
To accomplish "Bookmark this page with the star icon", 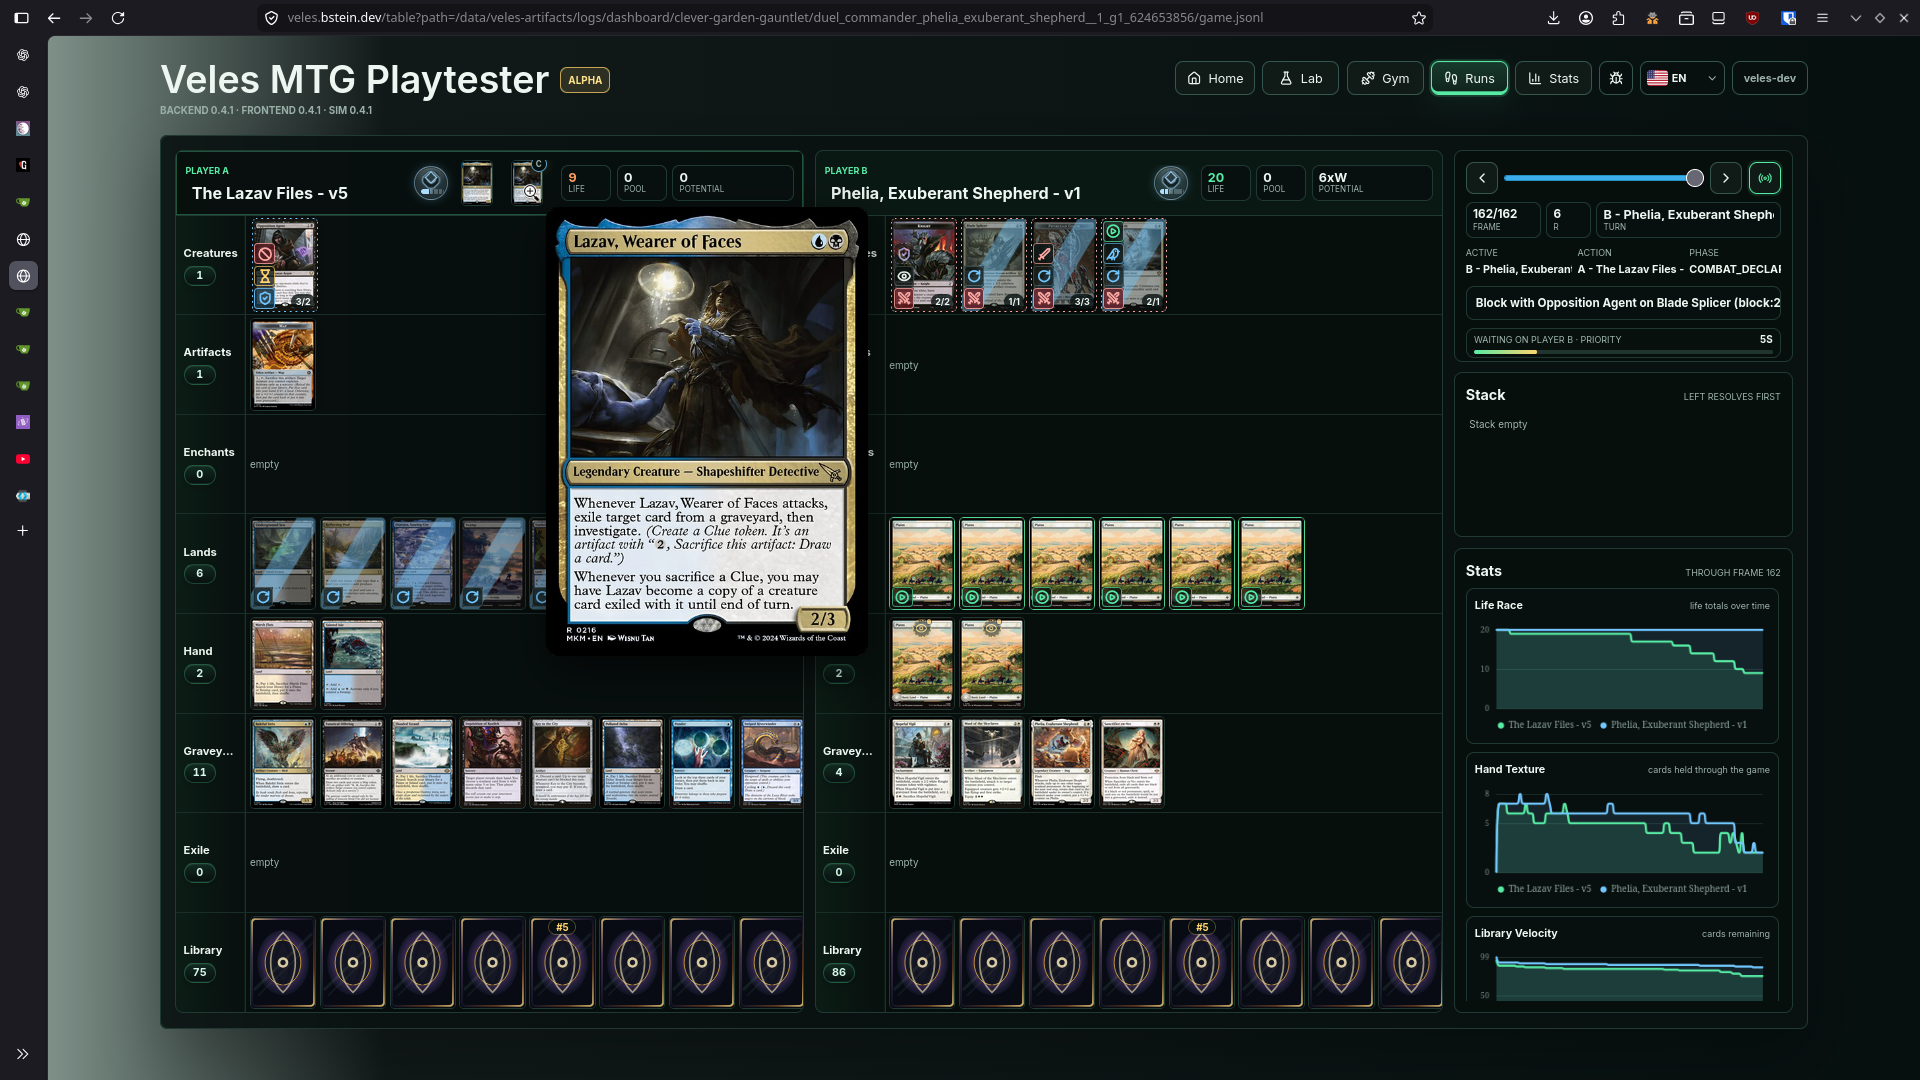I will click(1418, 18).
